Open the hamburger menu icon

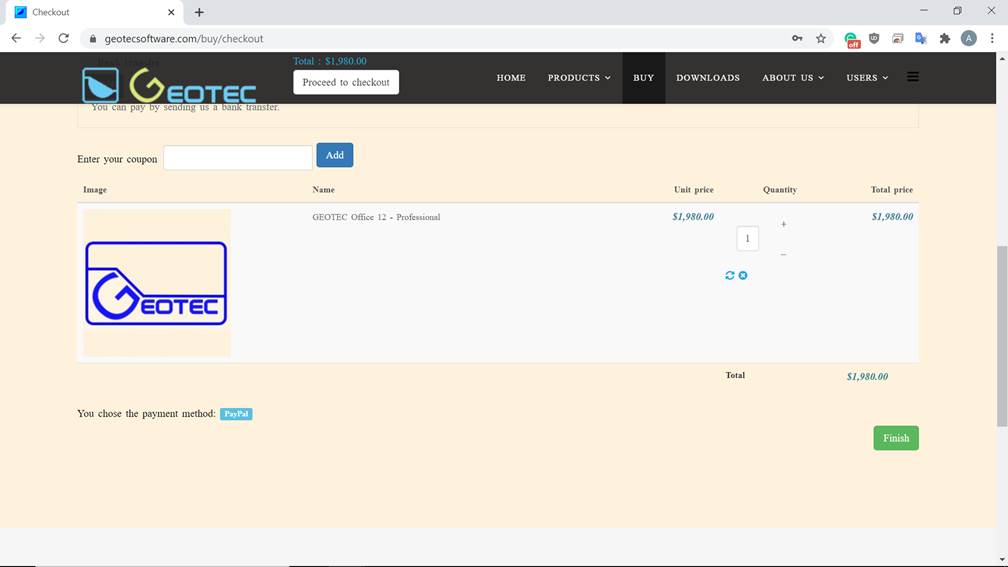click(912, 77)
